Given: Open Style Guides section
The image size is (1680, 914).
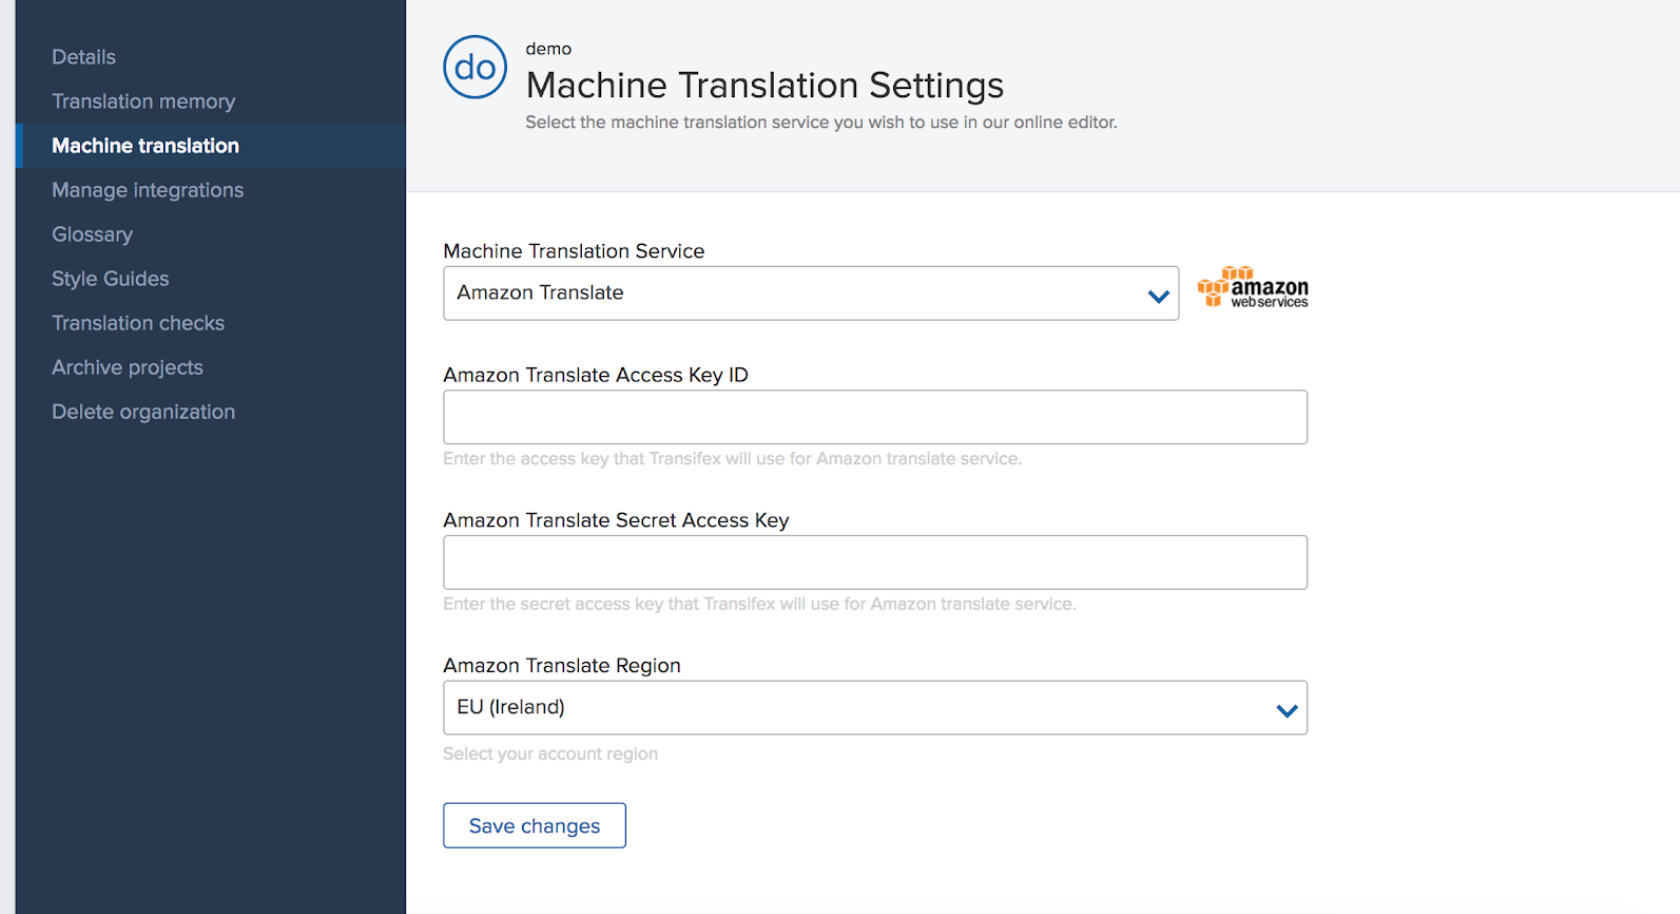Looking at the screenshot, I should pos(110,279).
